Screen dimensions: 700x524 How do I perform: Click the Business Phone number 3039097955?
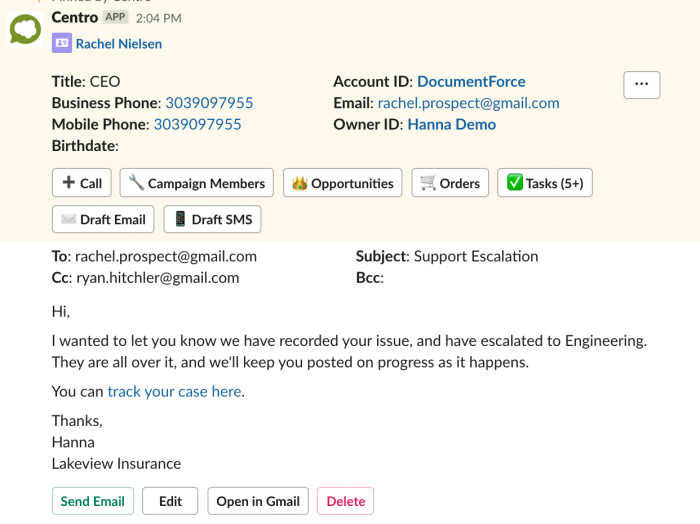tap(209, 103)
